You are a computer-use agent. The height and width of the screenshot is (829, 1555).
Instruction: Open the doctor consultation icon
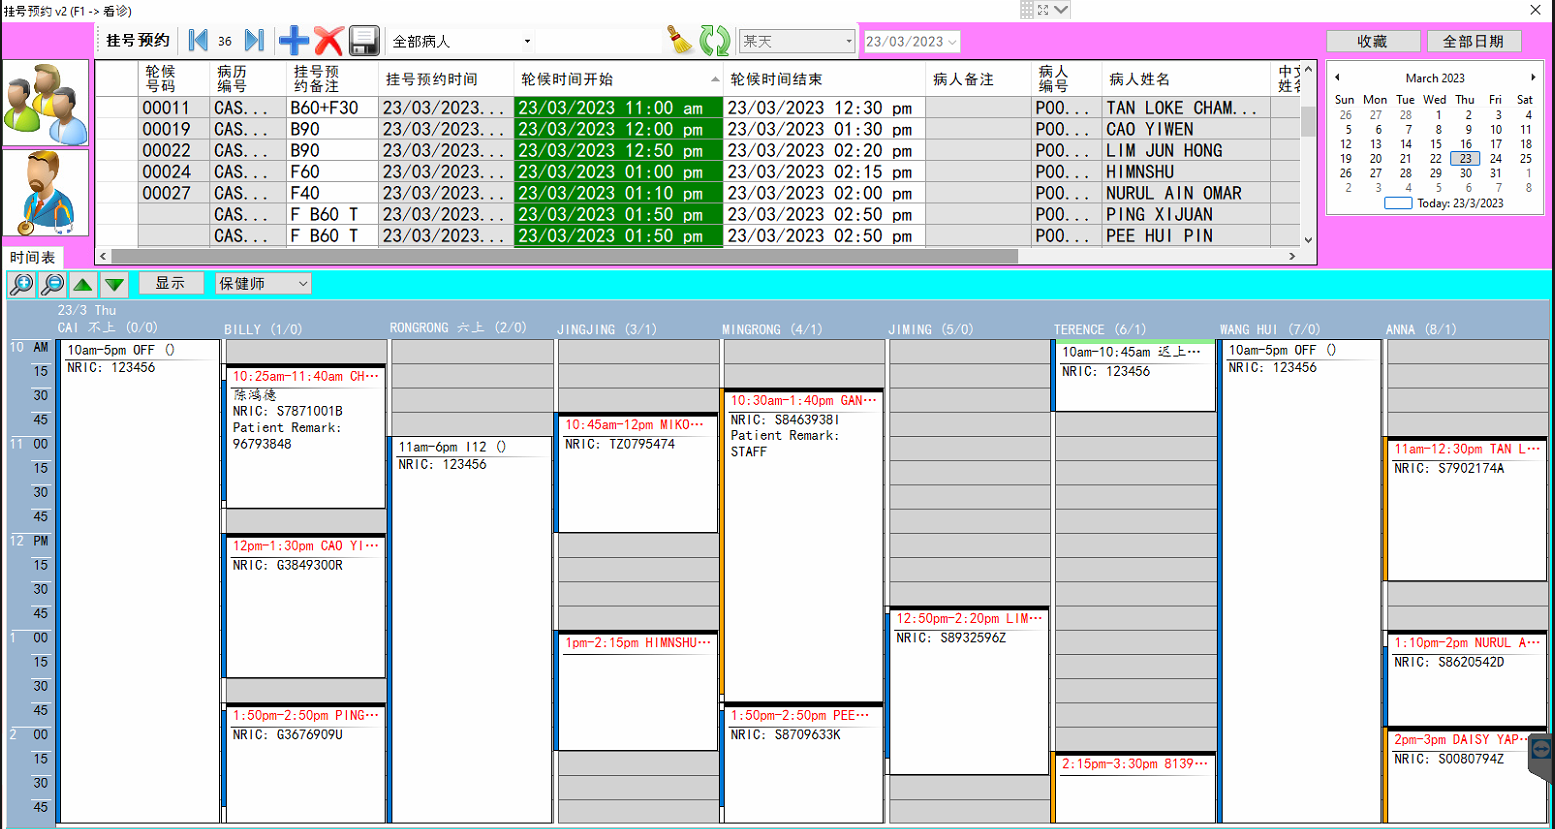click(x=46, y=193)
